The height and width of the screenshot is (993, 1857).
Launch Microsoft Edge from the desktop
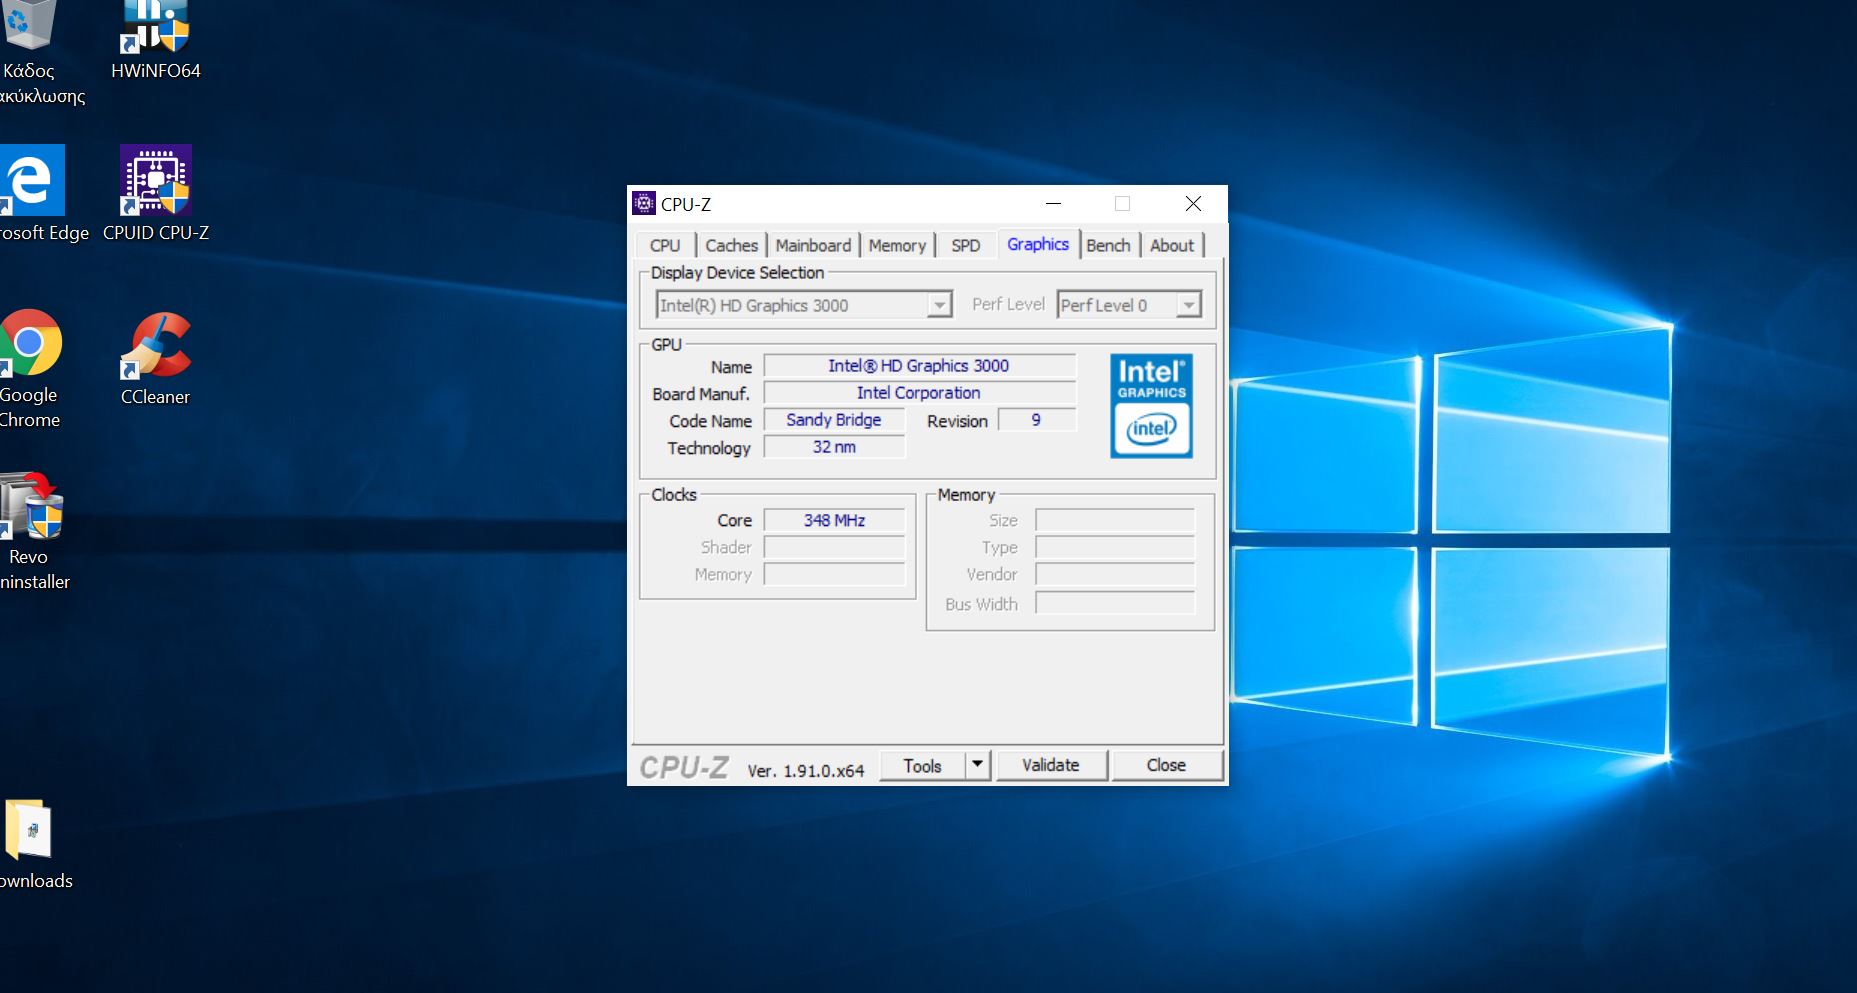click(x=35, y=193)
